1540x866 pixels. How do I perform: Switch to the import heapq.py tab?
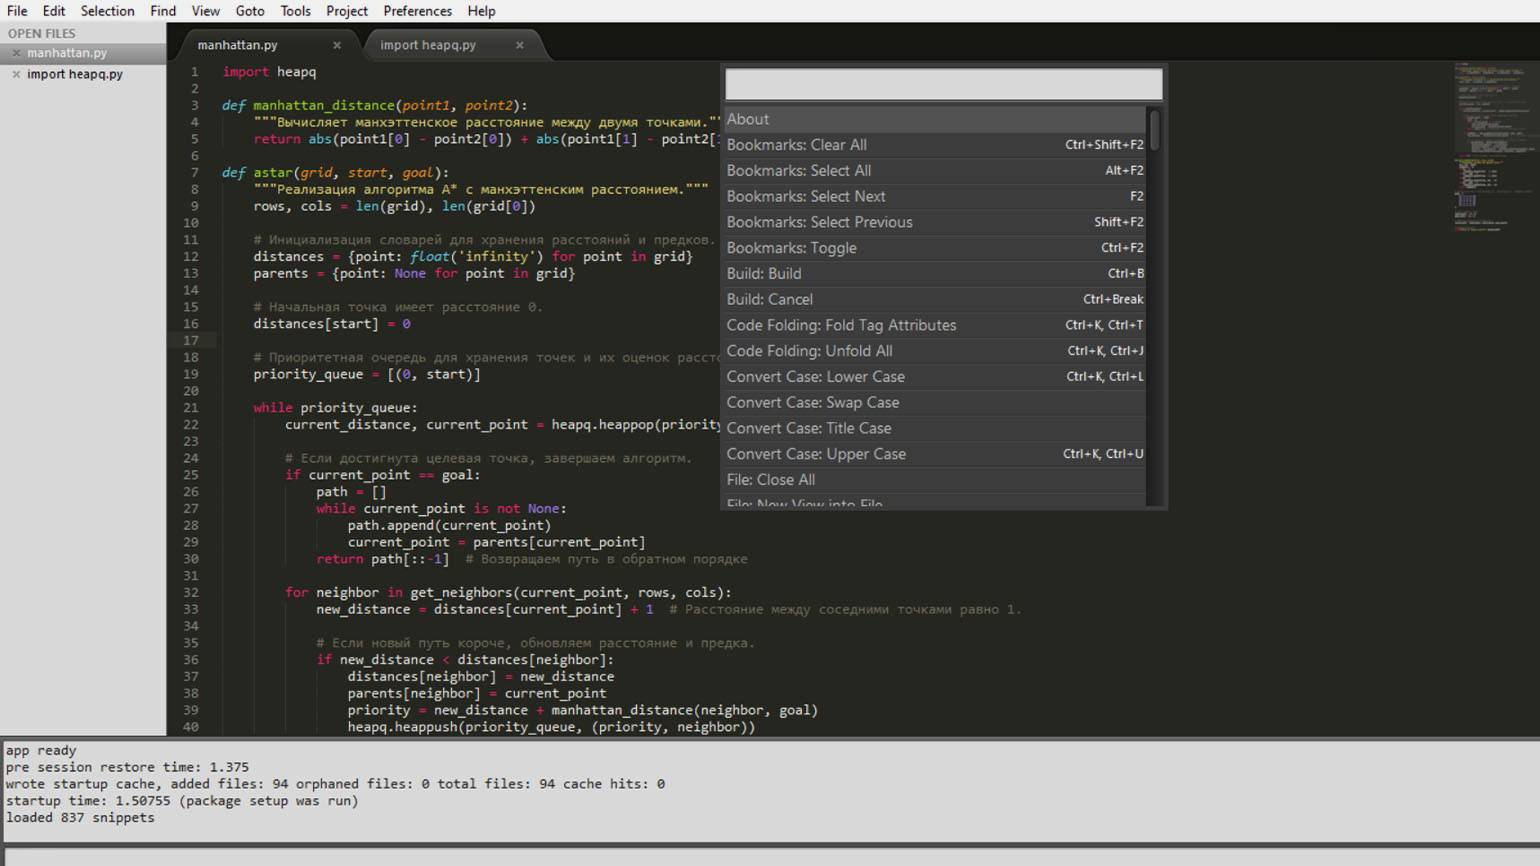(x=428, y=45)
